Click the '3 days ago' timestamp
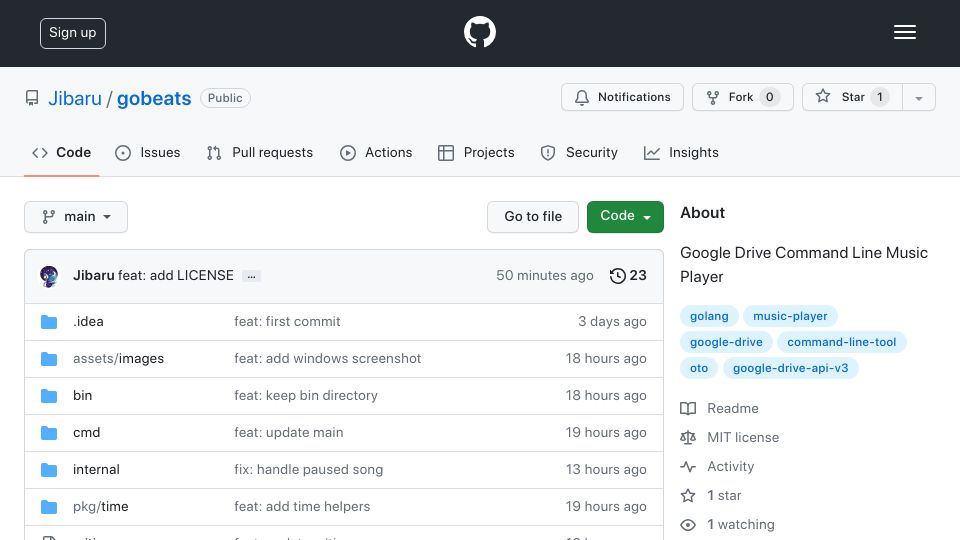This screenshot has height=540, width=960. click(x=612, y=321)
